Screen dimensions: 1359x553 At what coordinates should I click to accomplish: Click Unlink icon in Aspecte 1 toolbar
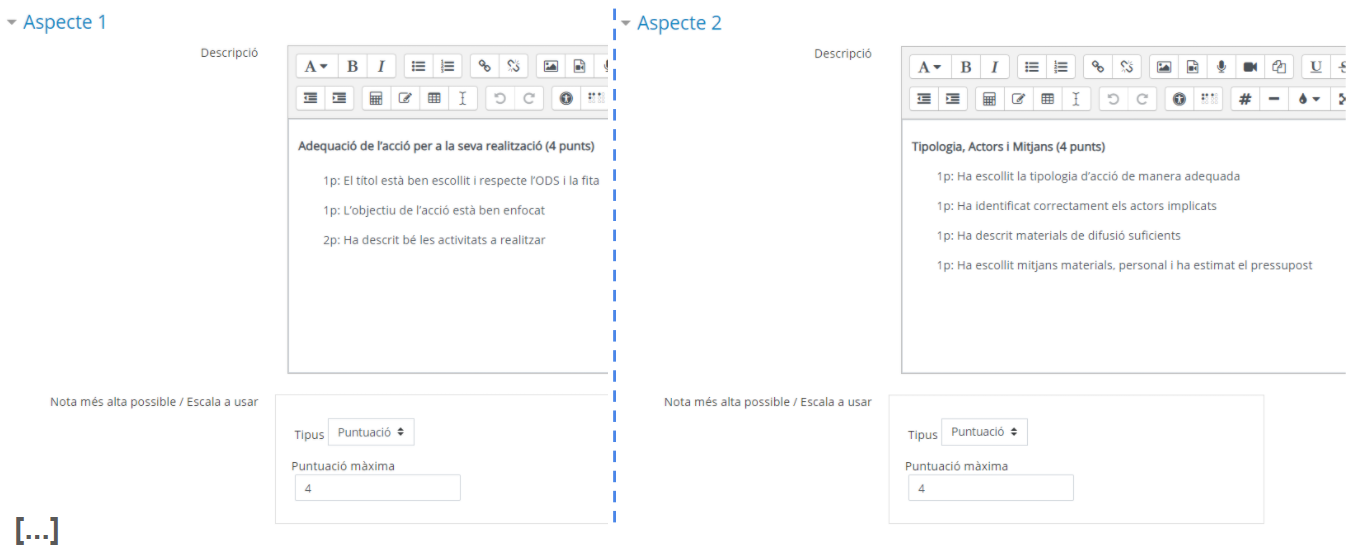coord(514,67)
